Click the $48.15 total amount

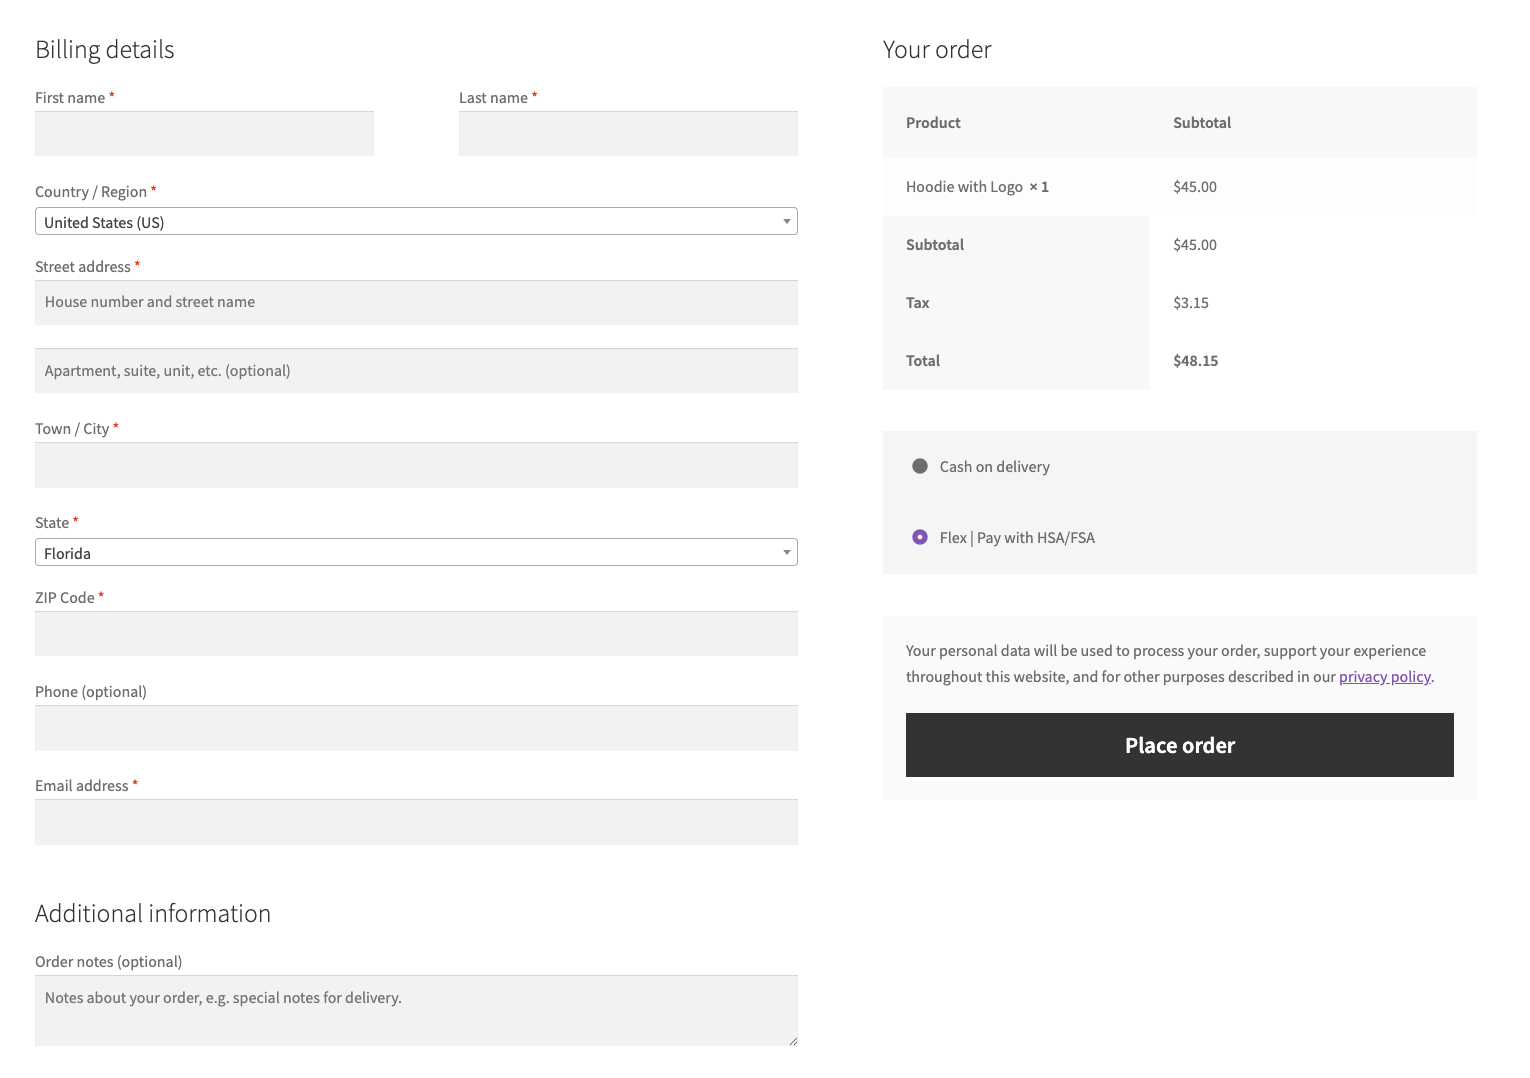(1195, 361)
